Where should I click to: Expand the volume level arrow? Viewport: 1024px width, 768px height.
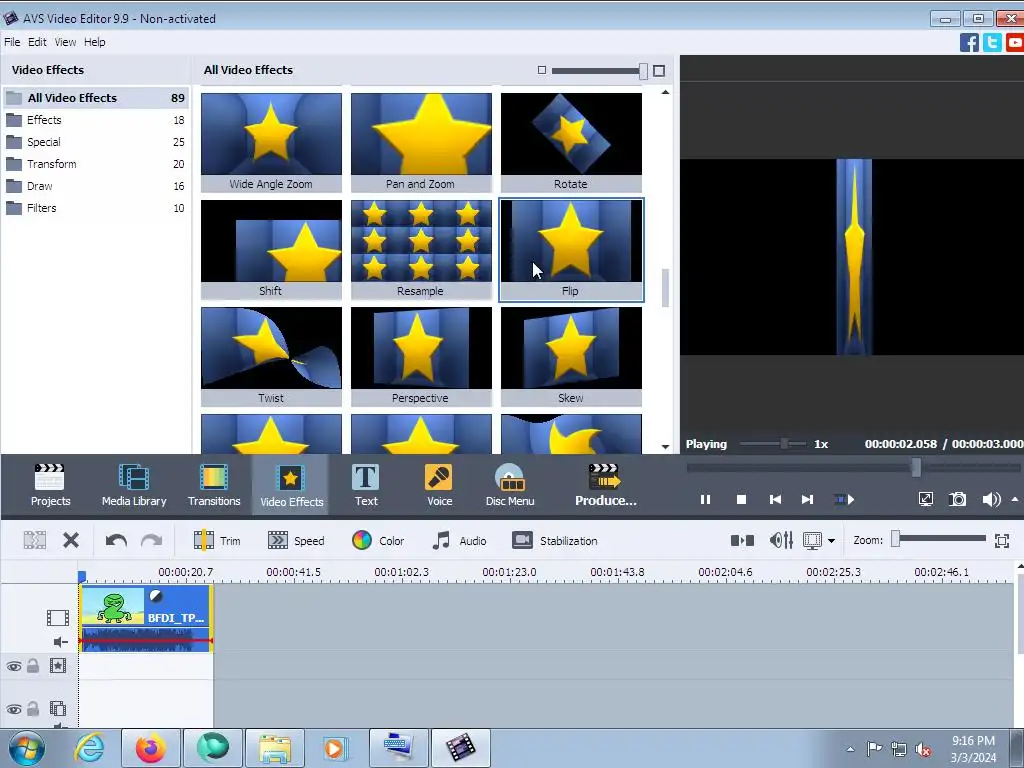click(x=1015, y=499)
